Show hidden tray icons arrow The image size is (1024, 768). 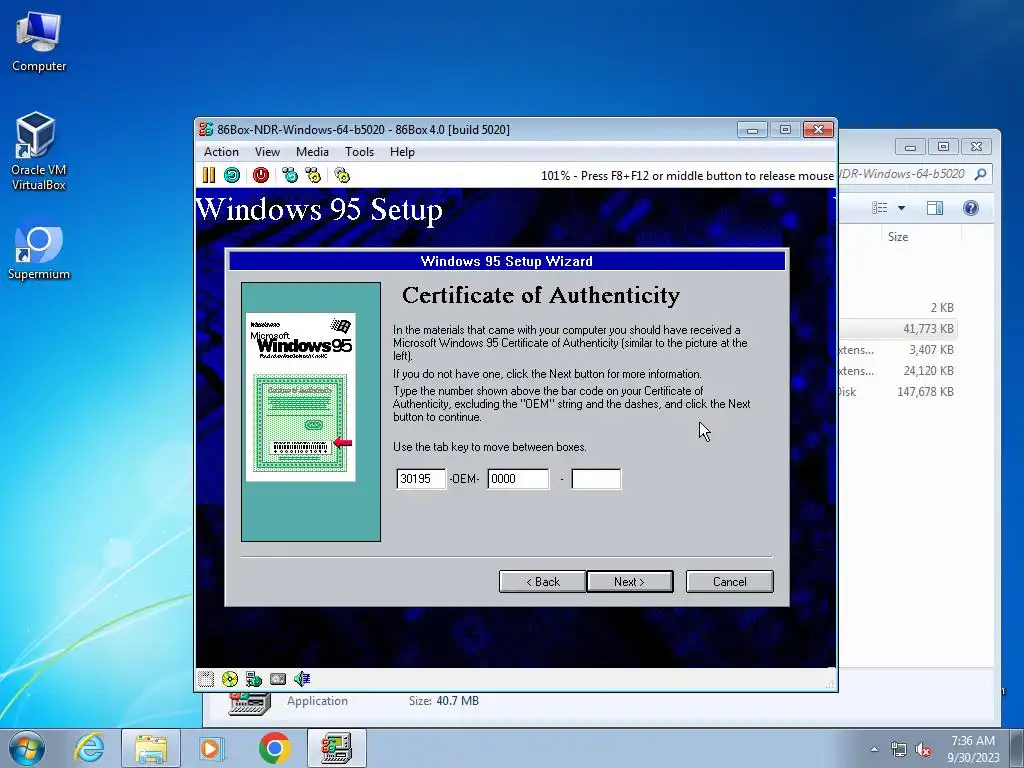[874, 749]
